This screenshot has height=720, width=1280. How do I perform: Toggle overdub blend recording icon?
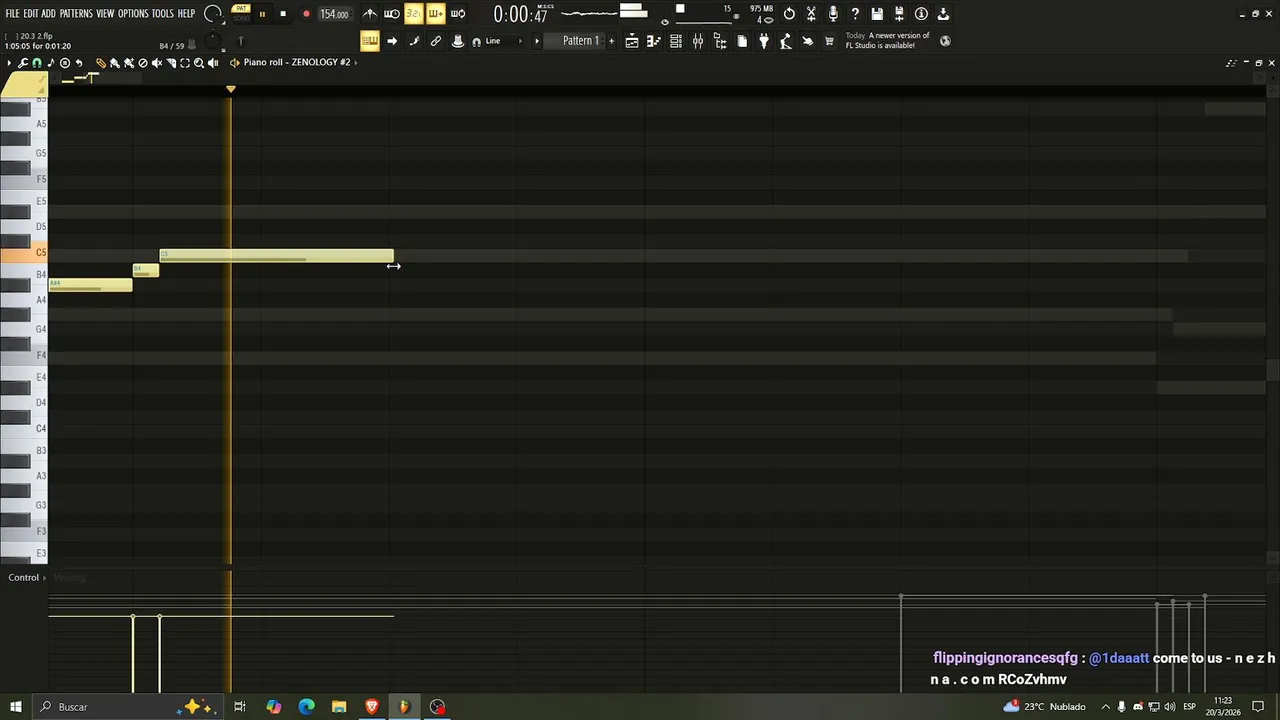point(436,14)
